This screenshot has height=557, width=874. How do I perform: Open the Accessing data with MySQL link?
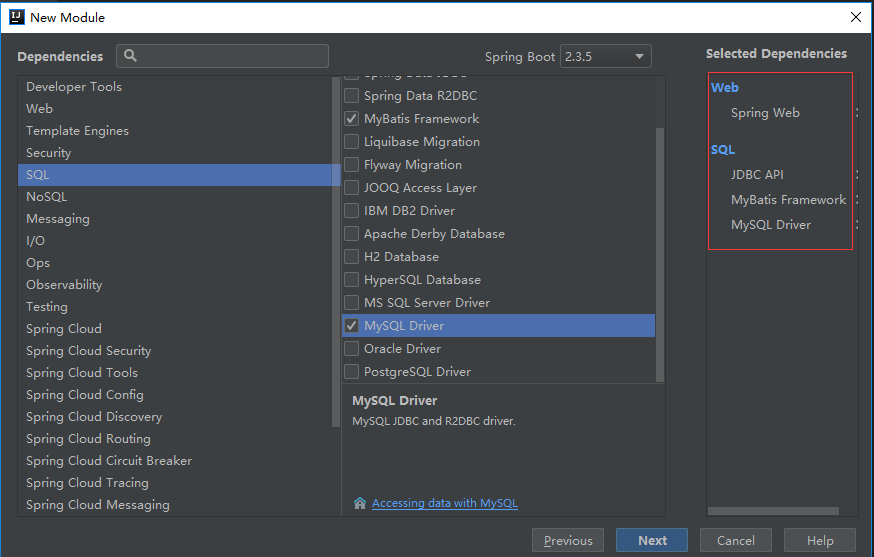445,503
